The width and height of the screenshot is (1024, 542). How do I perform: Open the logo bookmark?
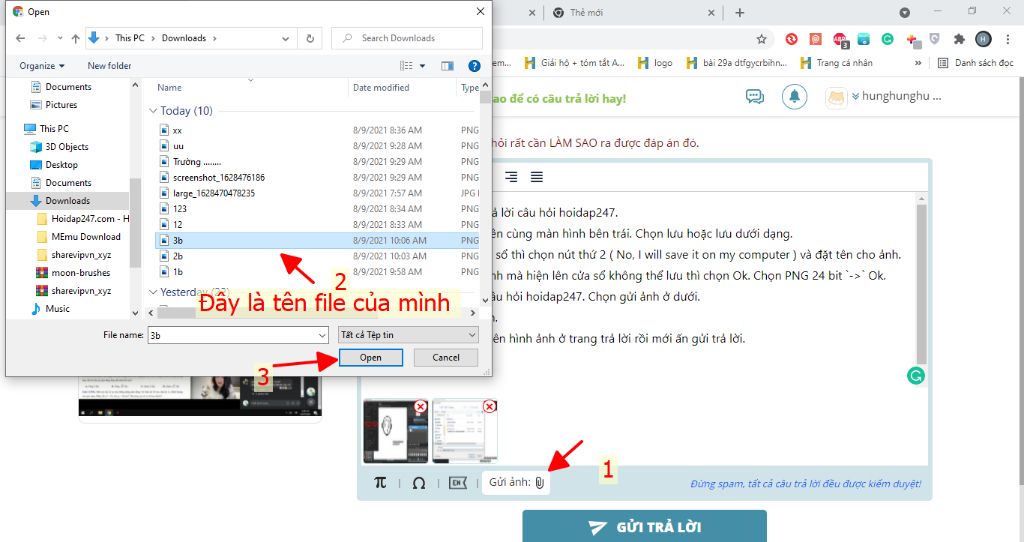(x=655, y=63)
